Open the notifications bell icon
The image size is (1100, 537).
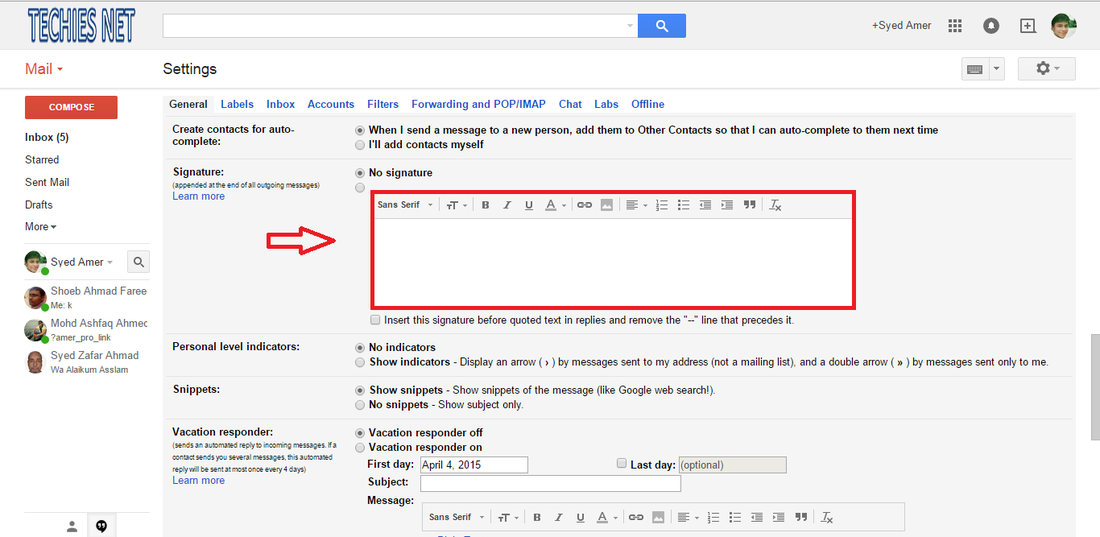pos(991,26)
